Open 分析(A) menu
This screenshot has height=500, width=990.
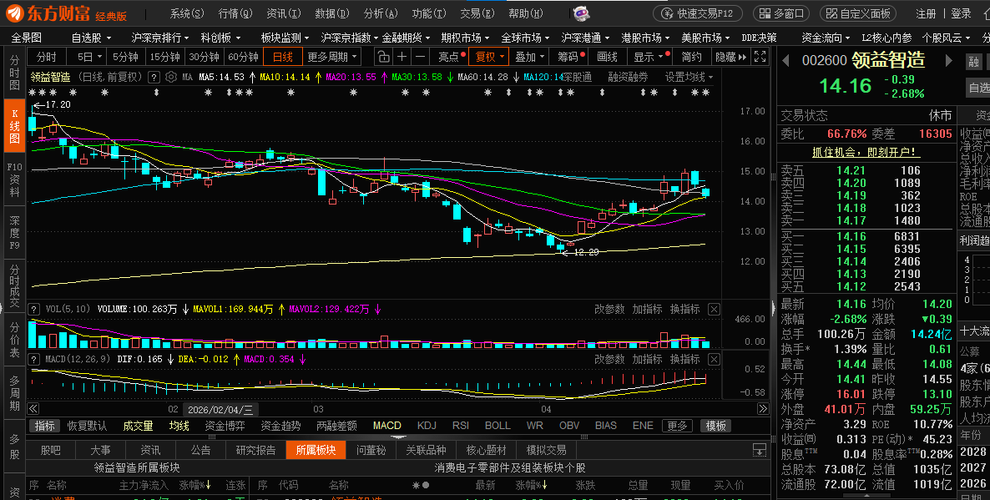(x=381, y=13)
